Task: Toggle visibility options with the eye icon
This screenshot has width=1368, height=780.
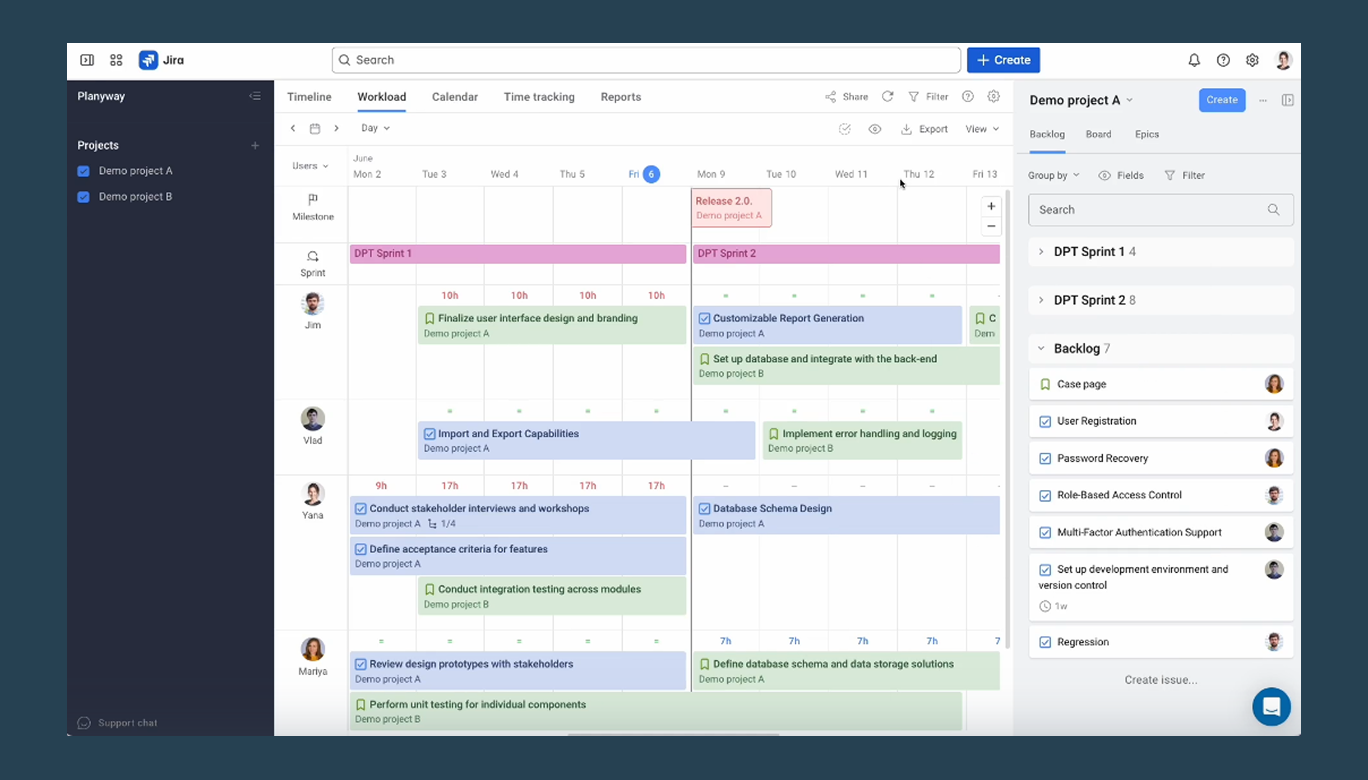Action: [x=875, y=128]
